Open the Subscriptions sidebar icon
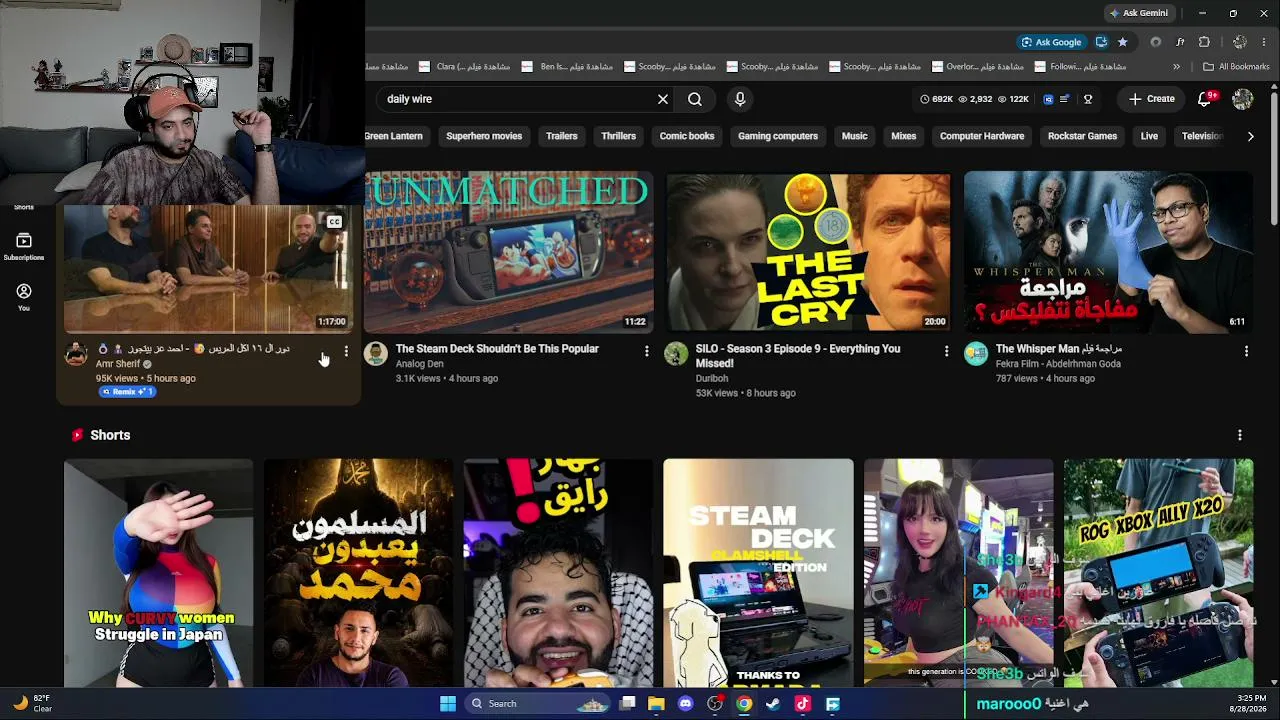Viewport: 1280px width, 720px height. coord(24,246)
